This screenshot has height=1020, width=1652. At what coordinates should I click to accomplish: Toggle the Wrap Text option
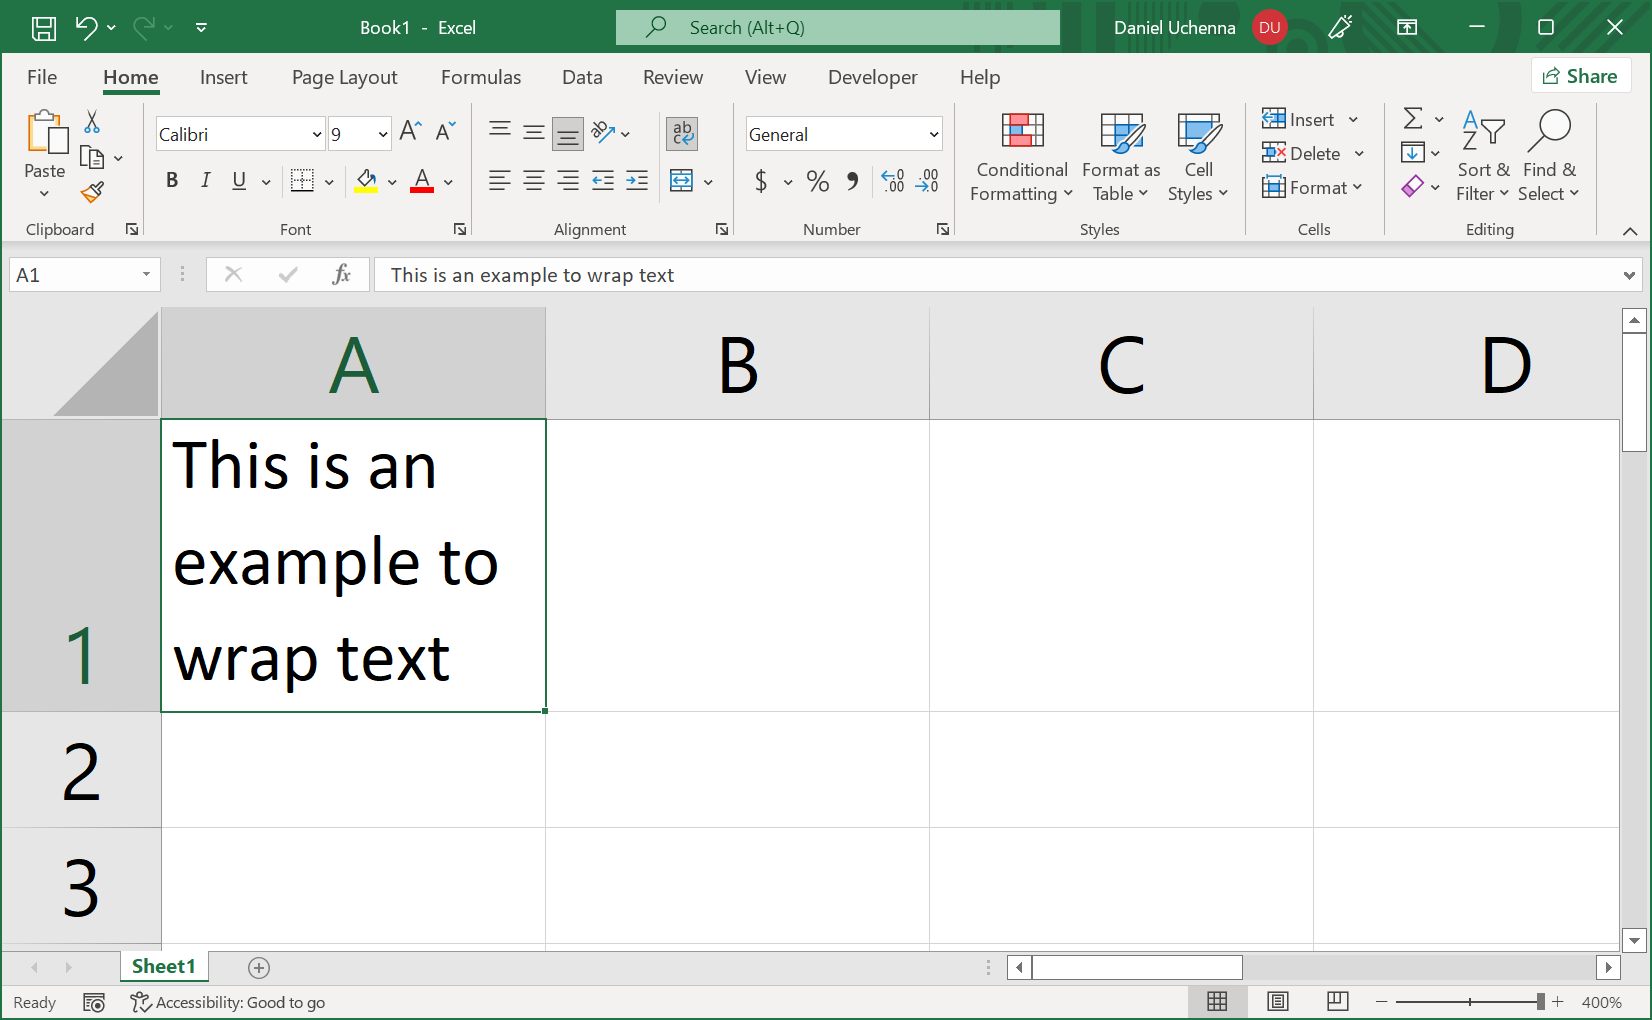pos(682,133)
